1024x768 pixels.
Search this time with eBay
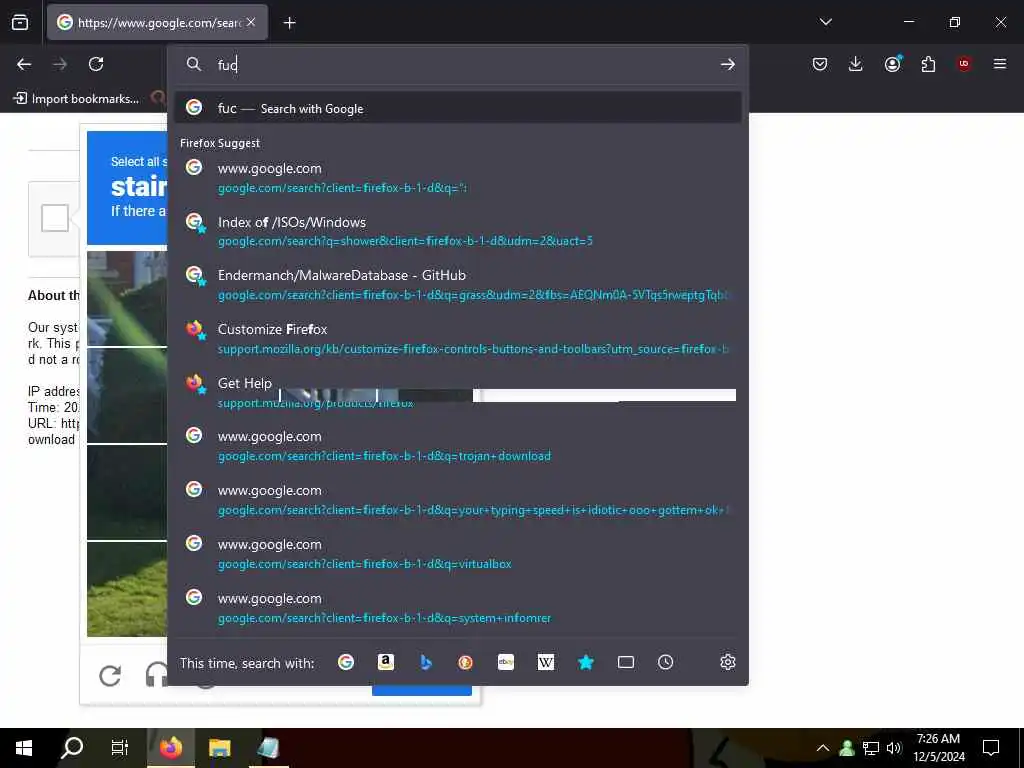(505, 662)
